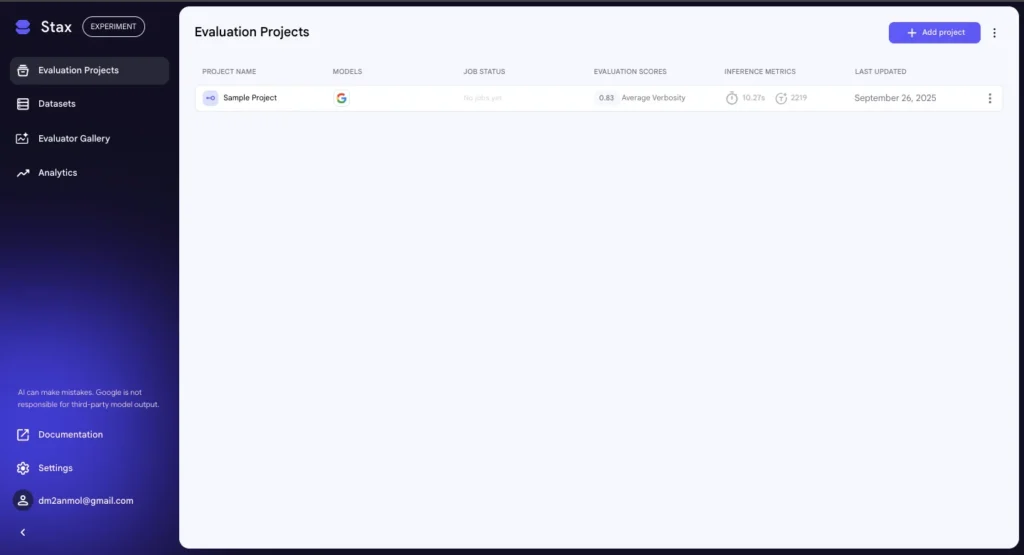Image resolution: width=1024 pixels, height=555 pixels.
Task: Click the Analytics trend icon
Action: (23, 173)
